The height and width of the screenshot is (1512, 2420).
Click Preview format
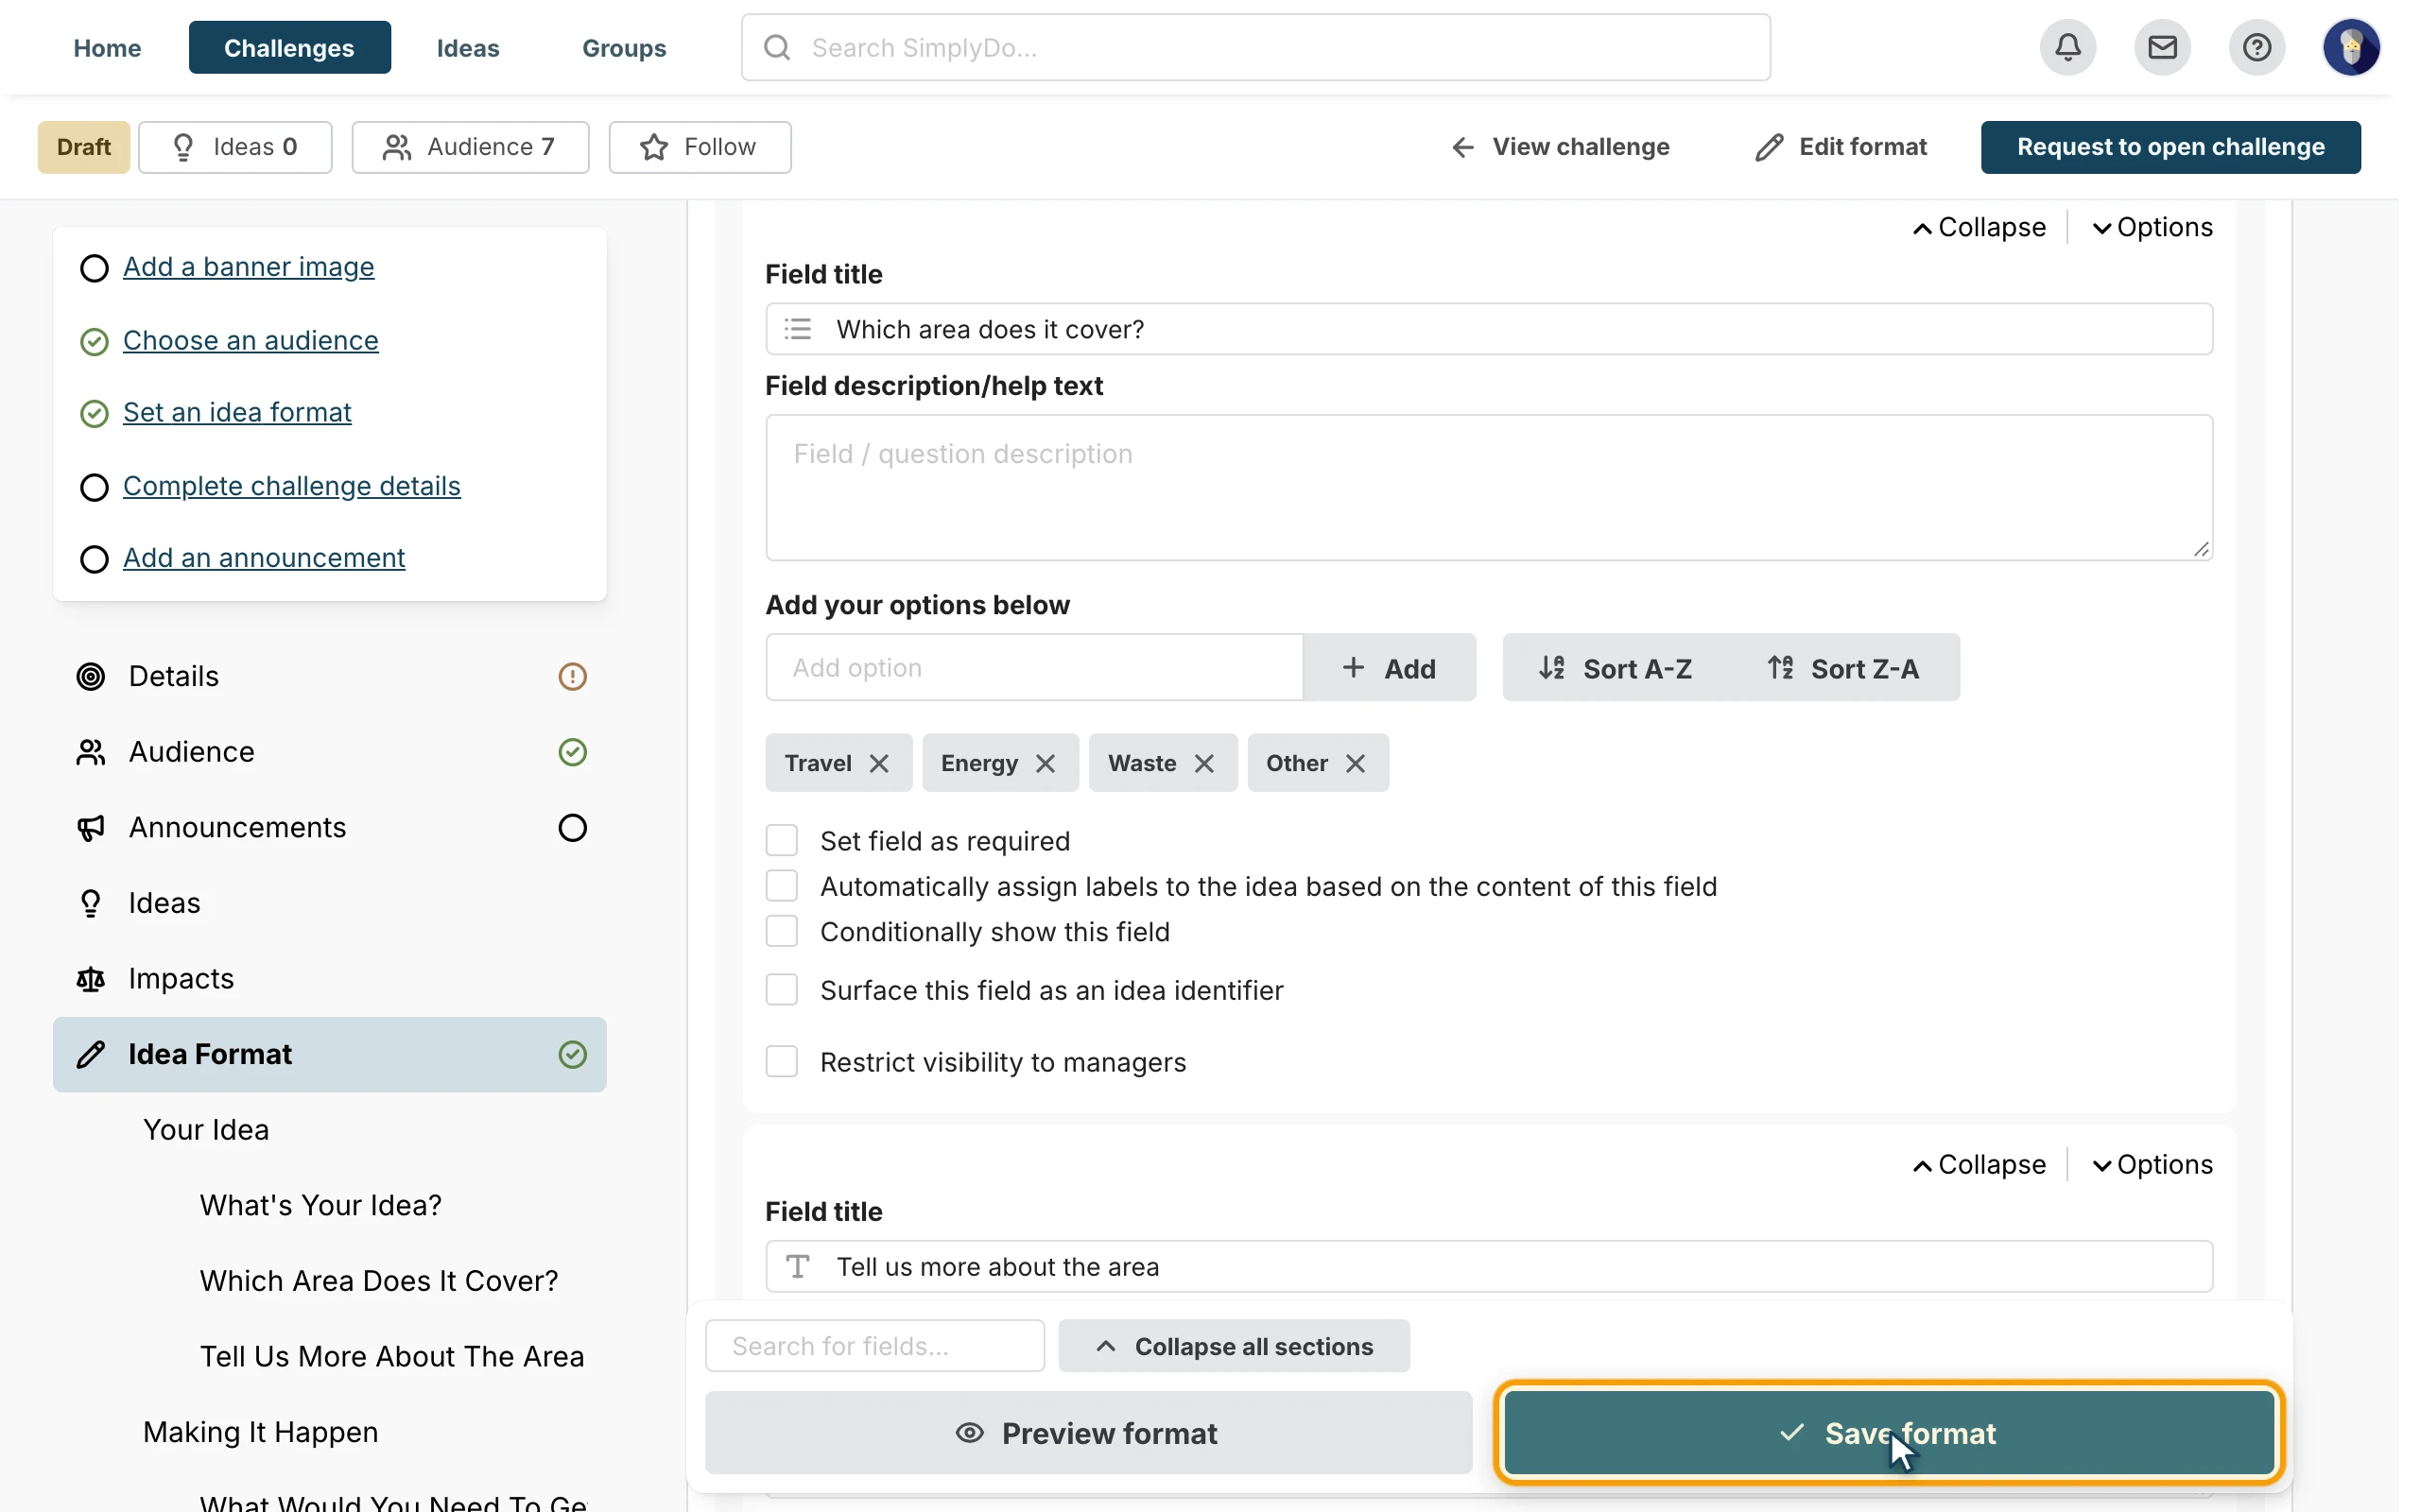point(1088,1433)
